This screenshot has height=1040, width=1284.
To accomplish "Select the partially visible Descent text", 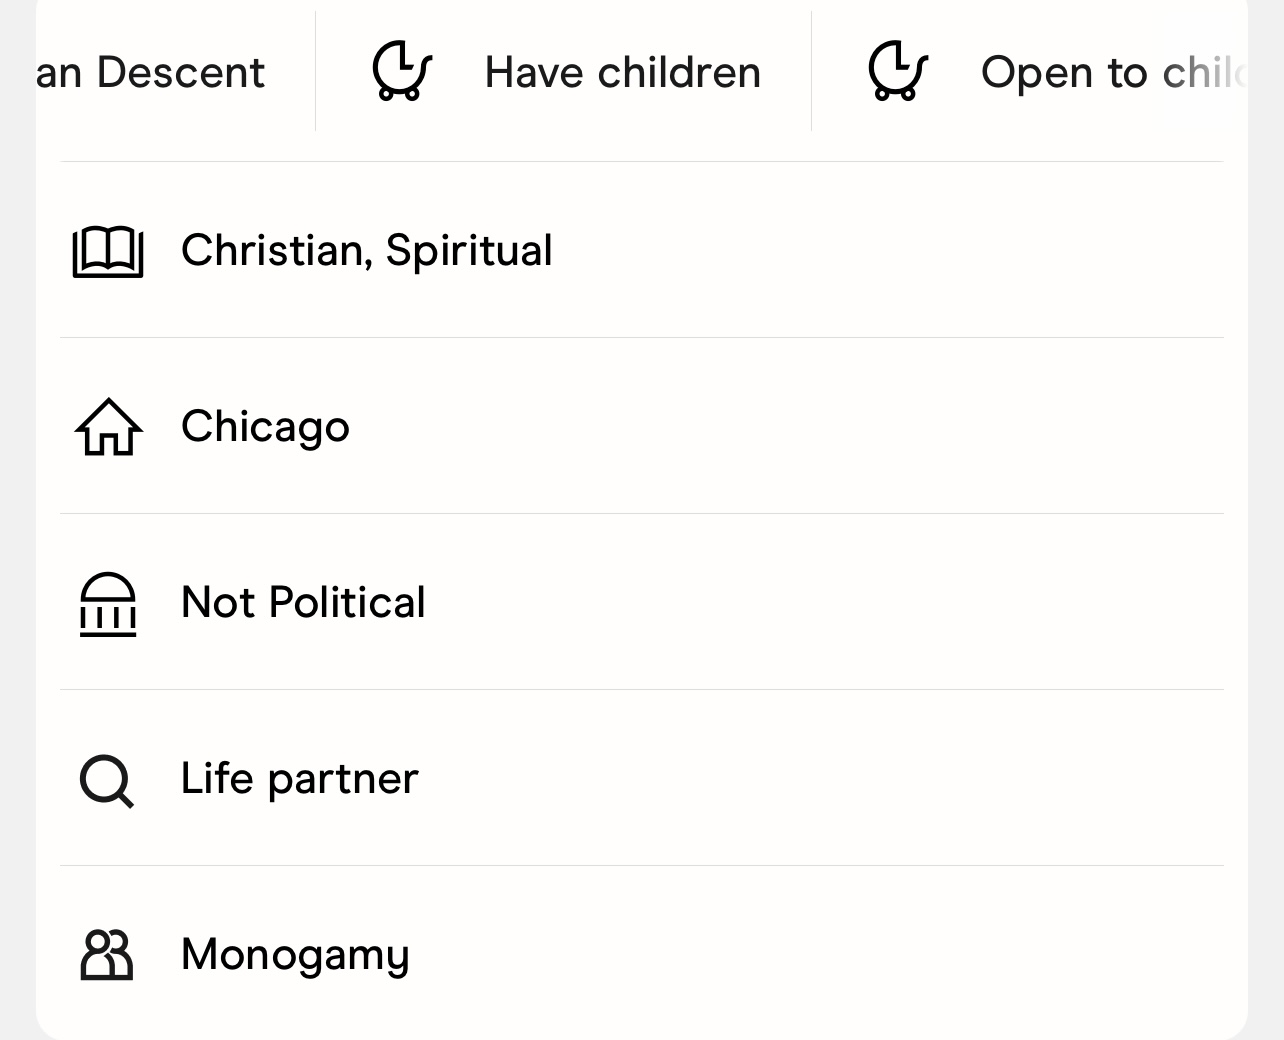I will click(150, 72).
